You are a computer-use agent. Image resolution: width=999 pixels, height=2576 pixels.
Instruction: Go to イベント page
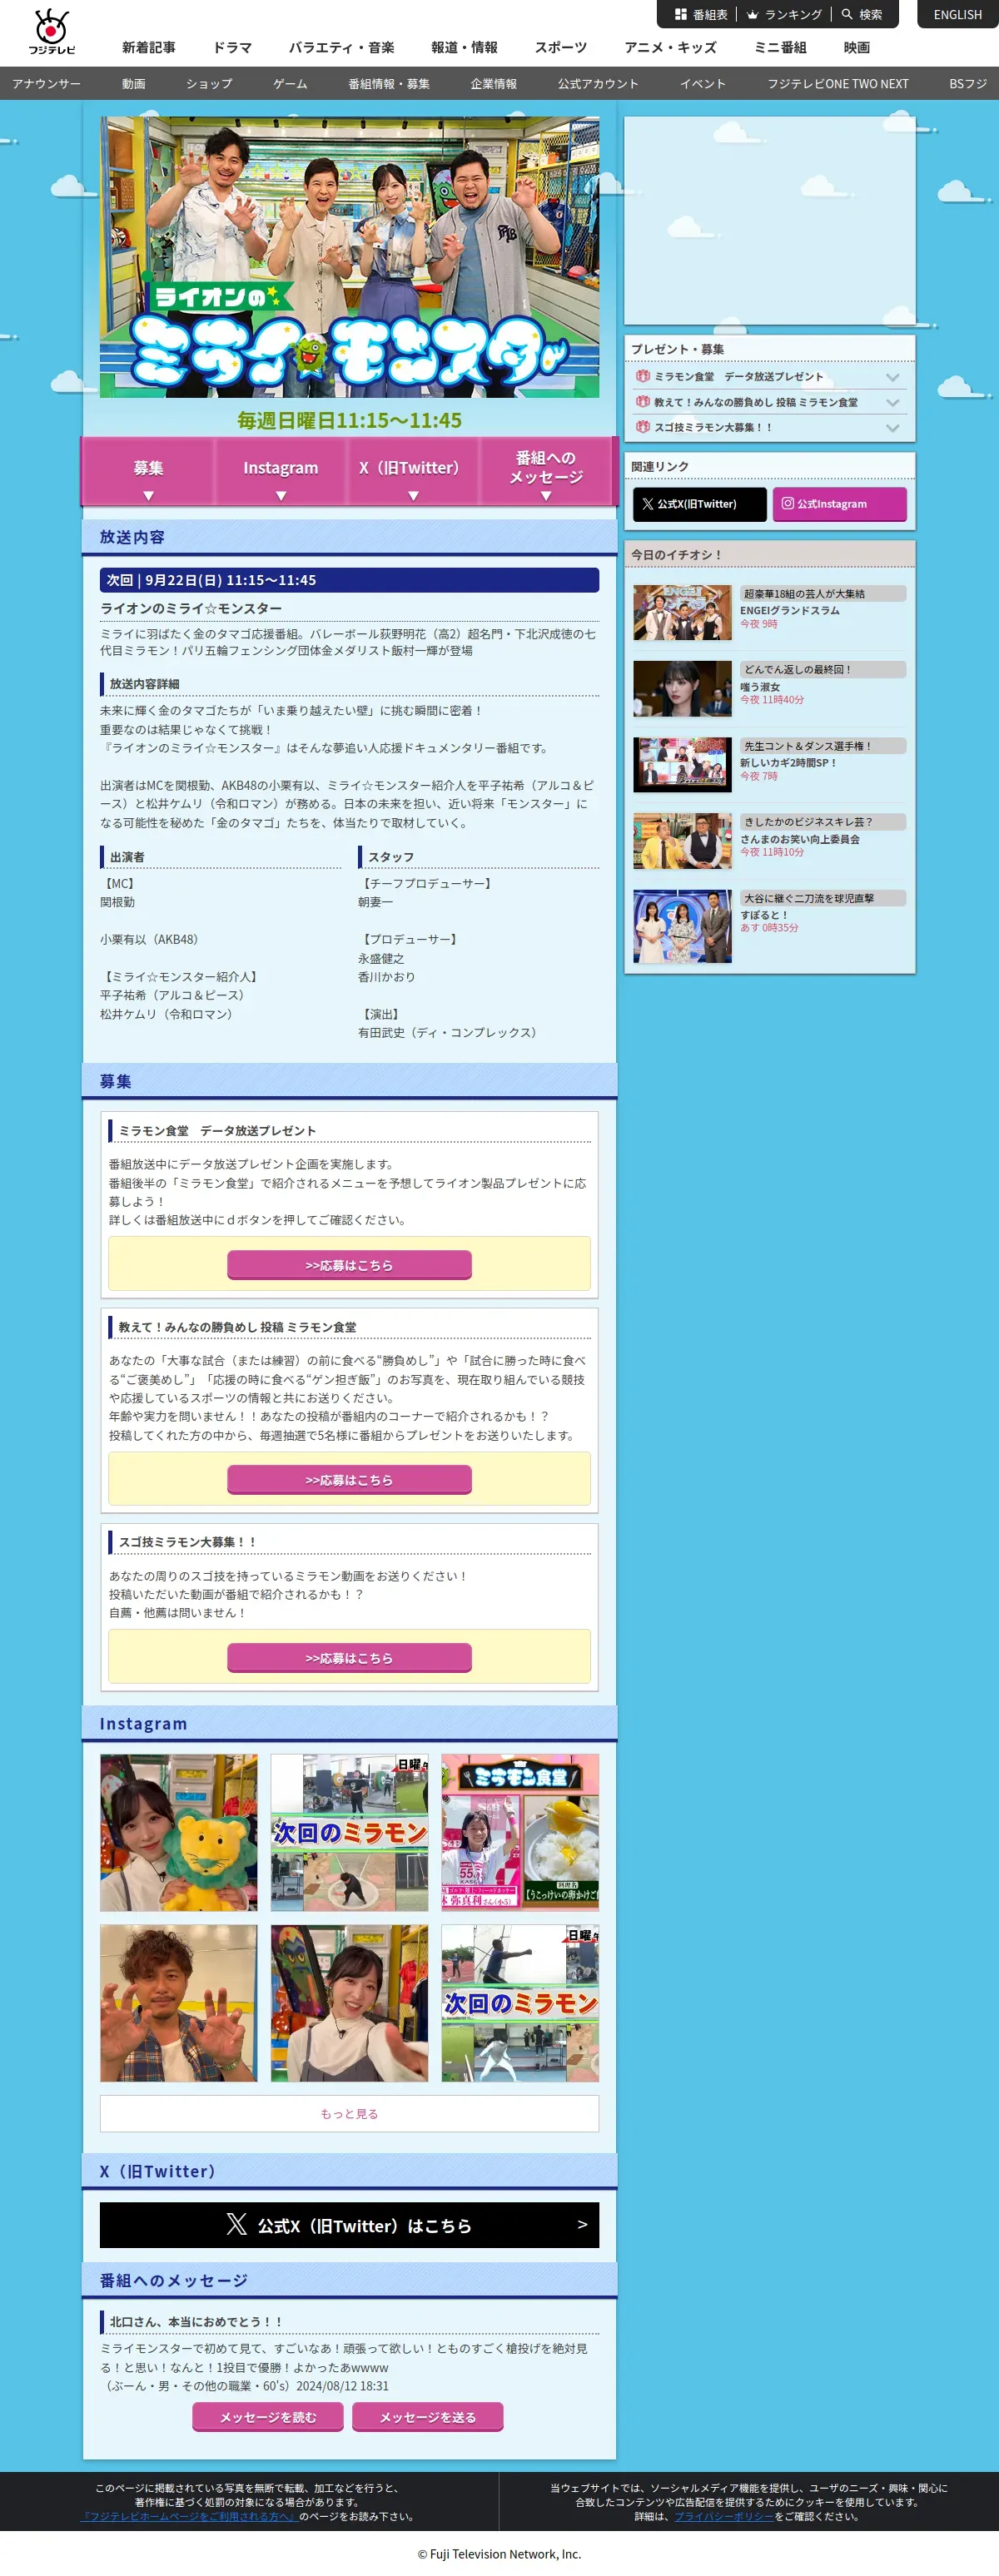[703, 84]
